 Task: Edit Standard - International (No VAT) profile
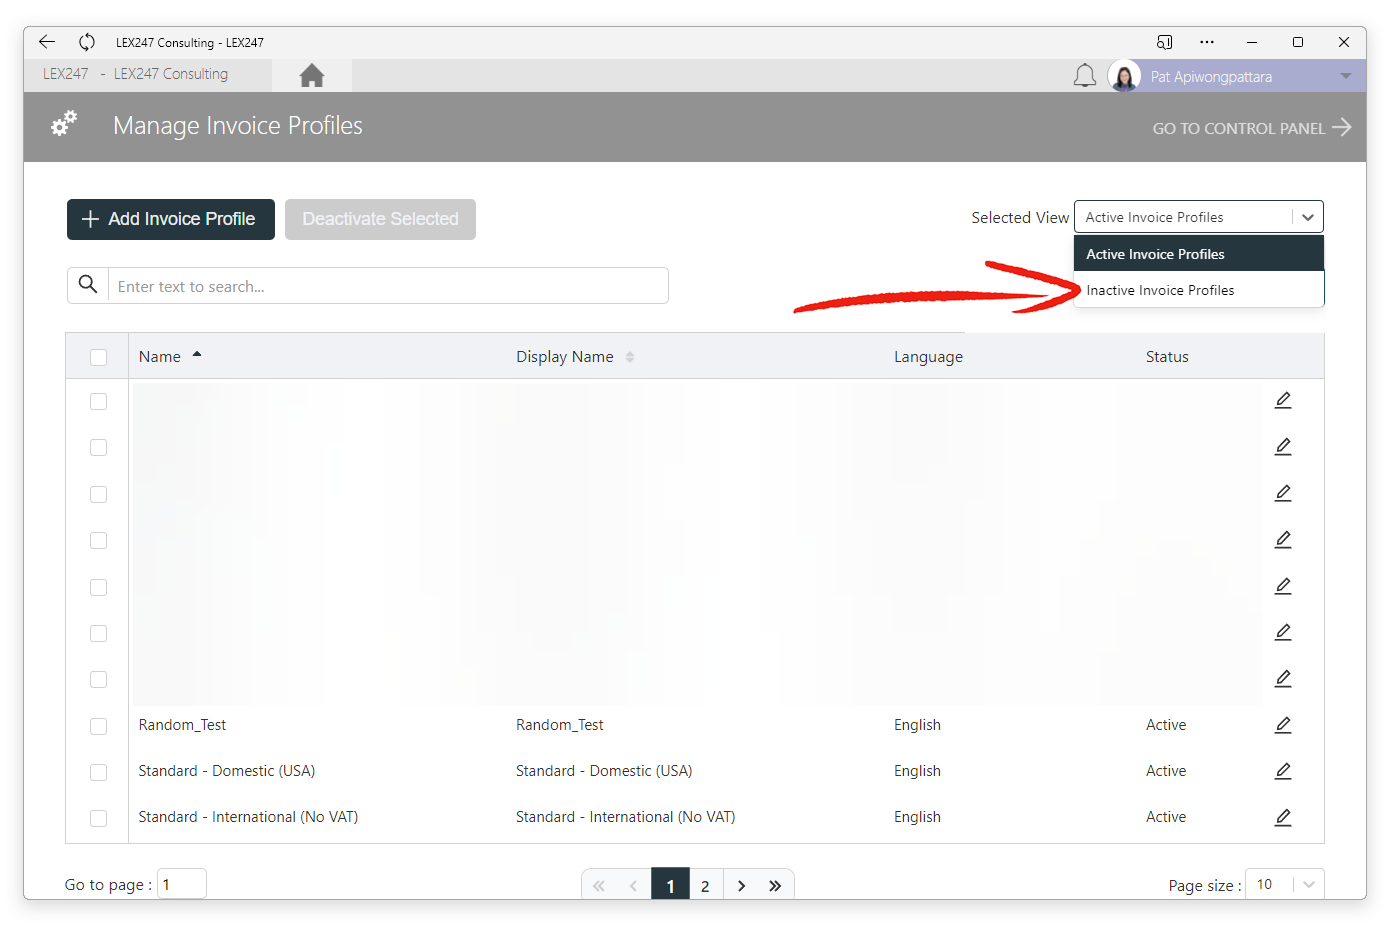[x=1283, y=817]
